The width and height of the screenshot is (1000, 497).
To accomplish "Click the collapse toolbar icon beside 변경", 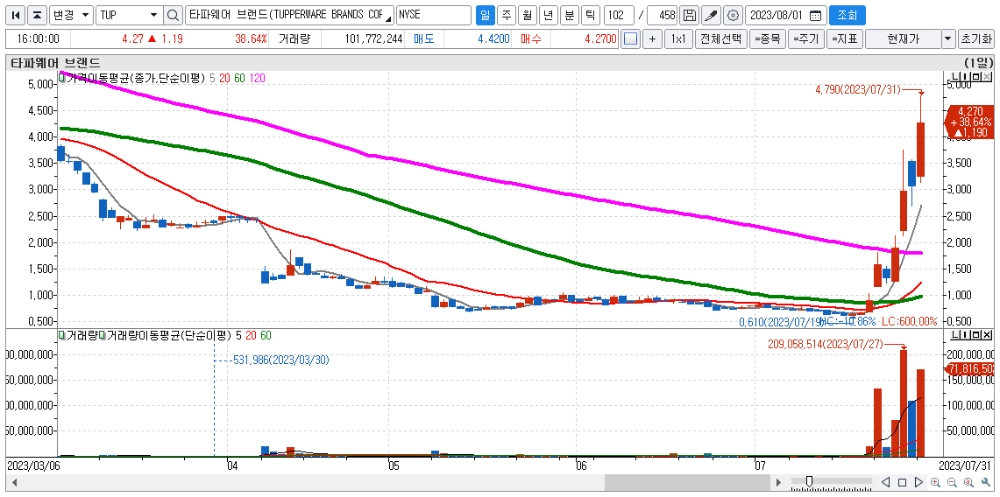I will click(x=38, y=15).
